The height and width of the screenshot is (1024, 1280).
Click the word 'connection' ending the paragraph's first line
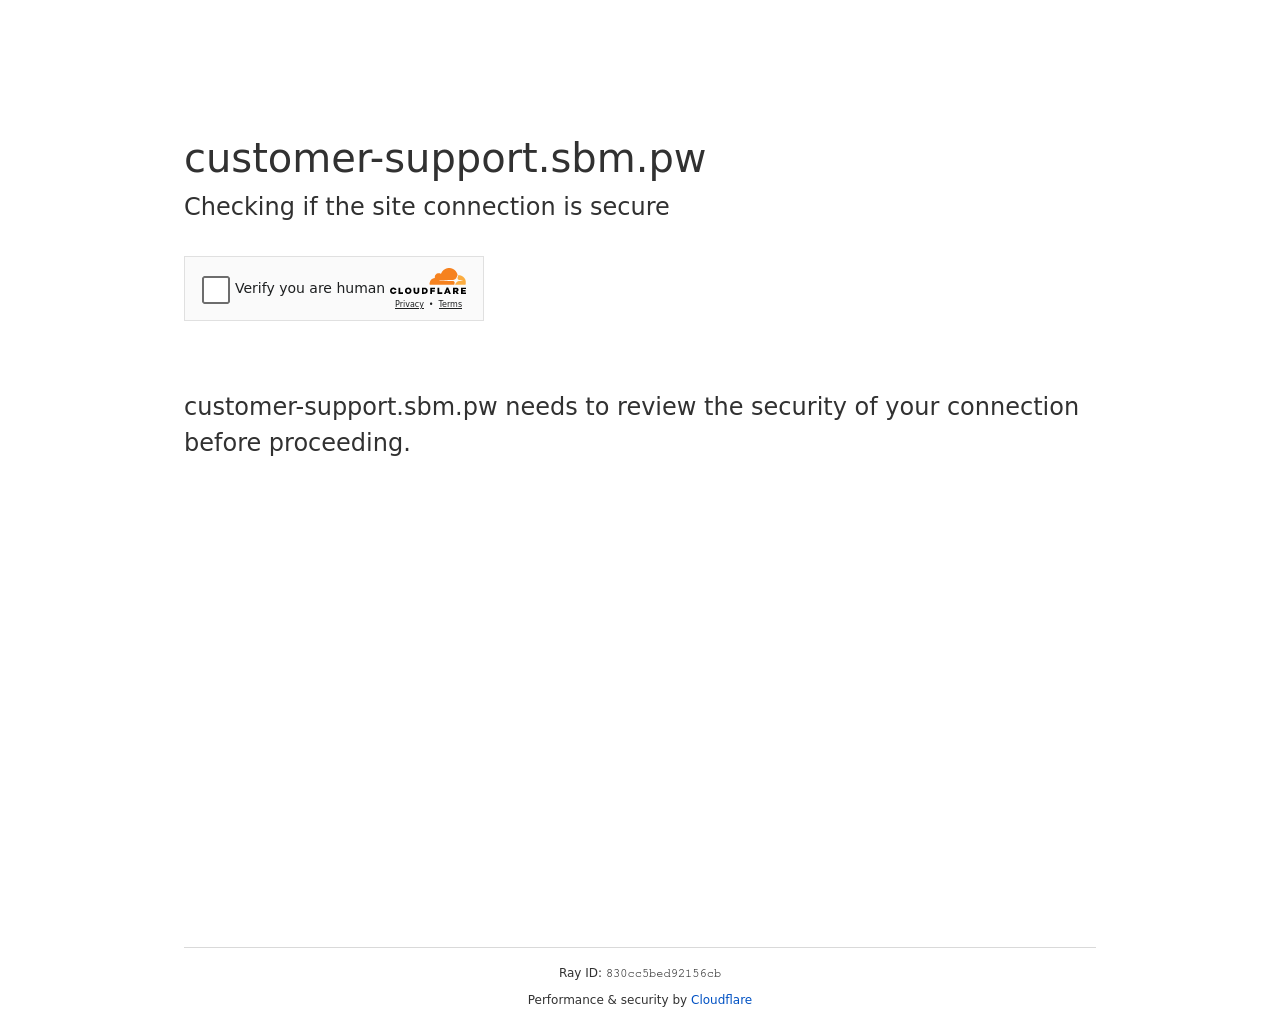coord(1013,407)
